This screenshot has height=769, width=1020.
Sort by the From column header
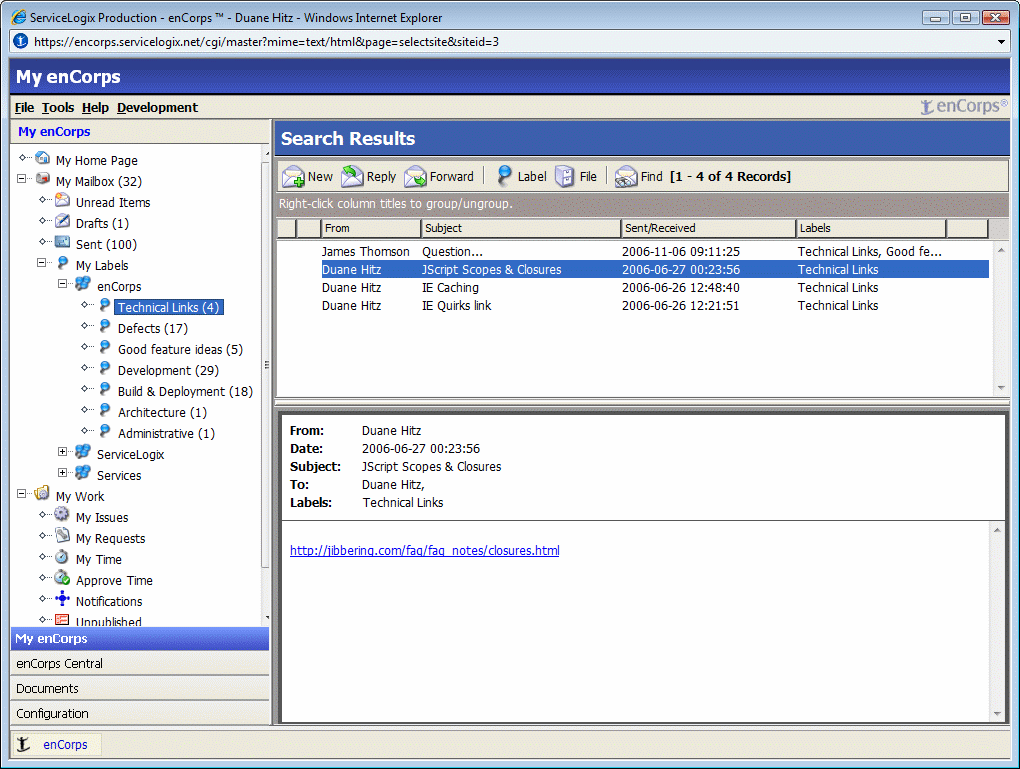coord(371,228)
